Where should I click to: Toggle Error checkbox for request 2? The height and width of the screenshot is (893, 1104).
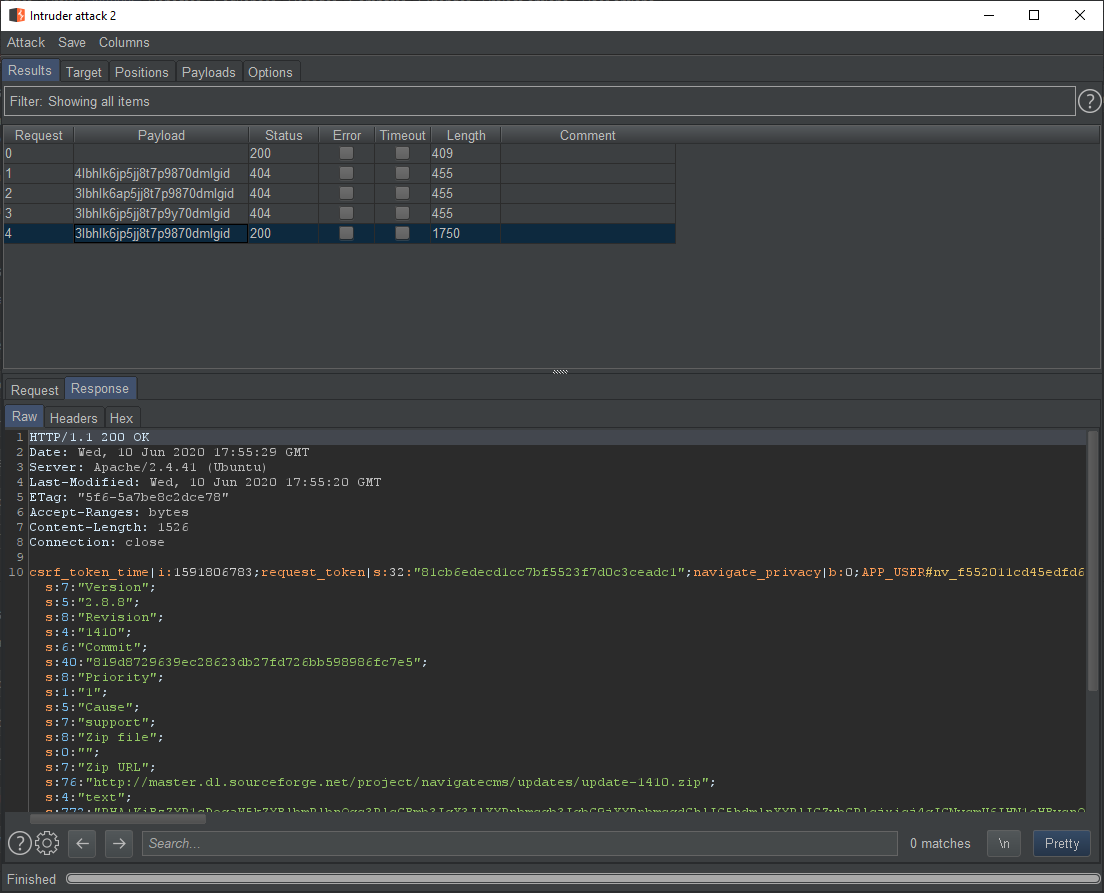tap(346, 194)
